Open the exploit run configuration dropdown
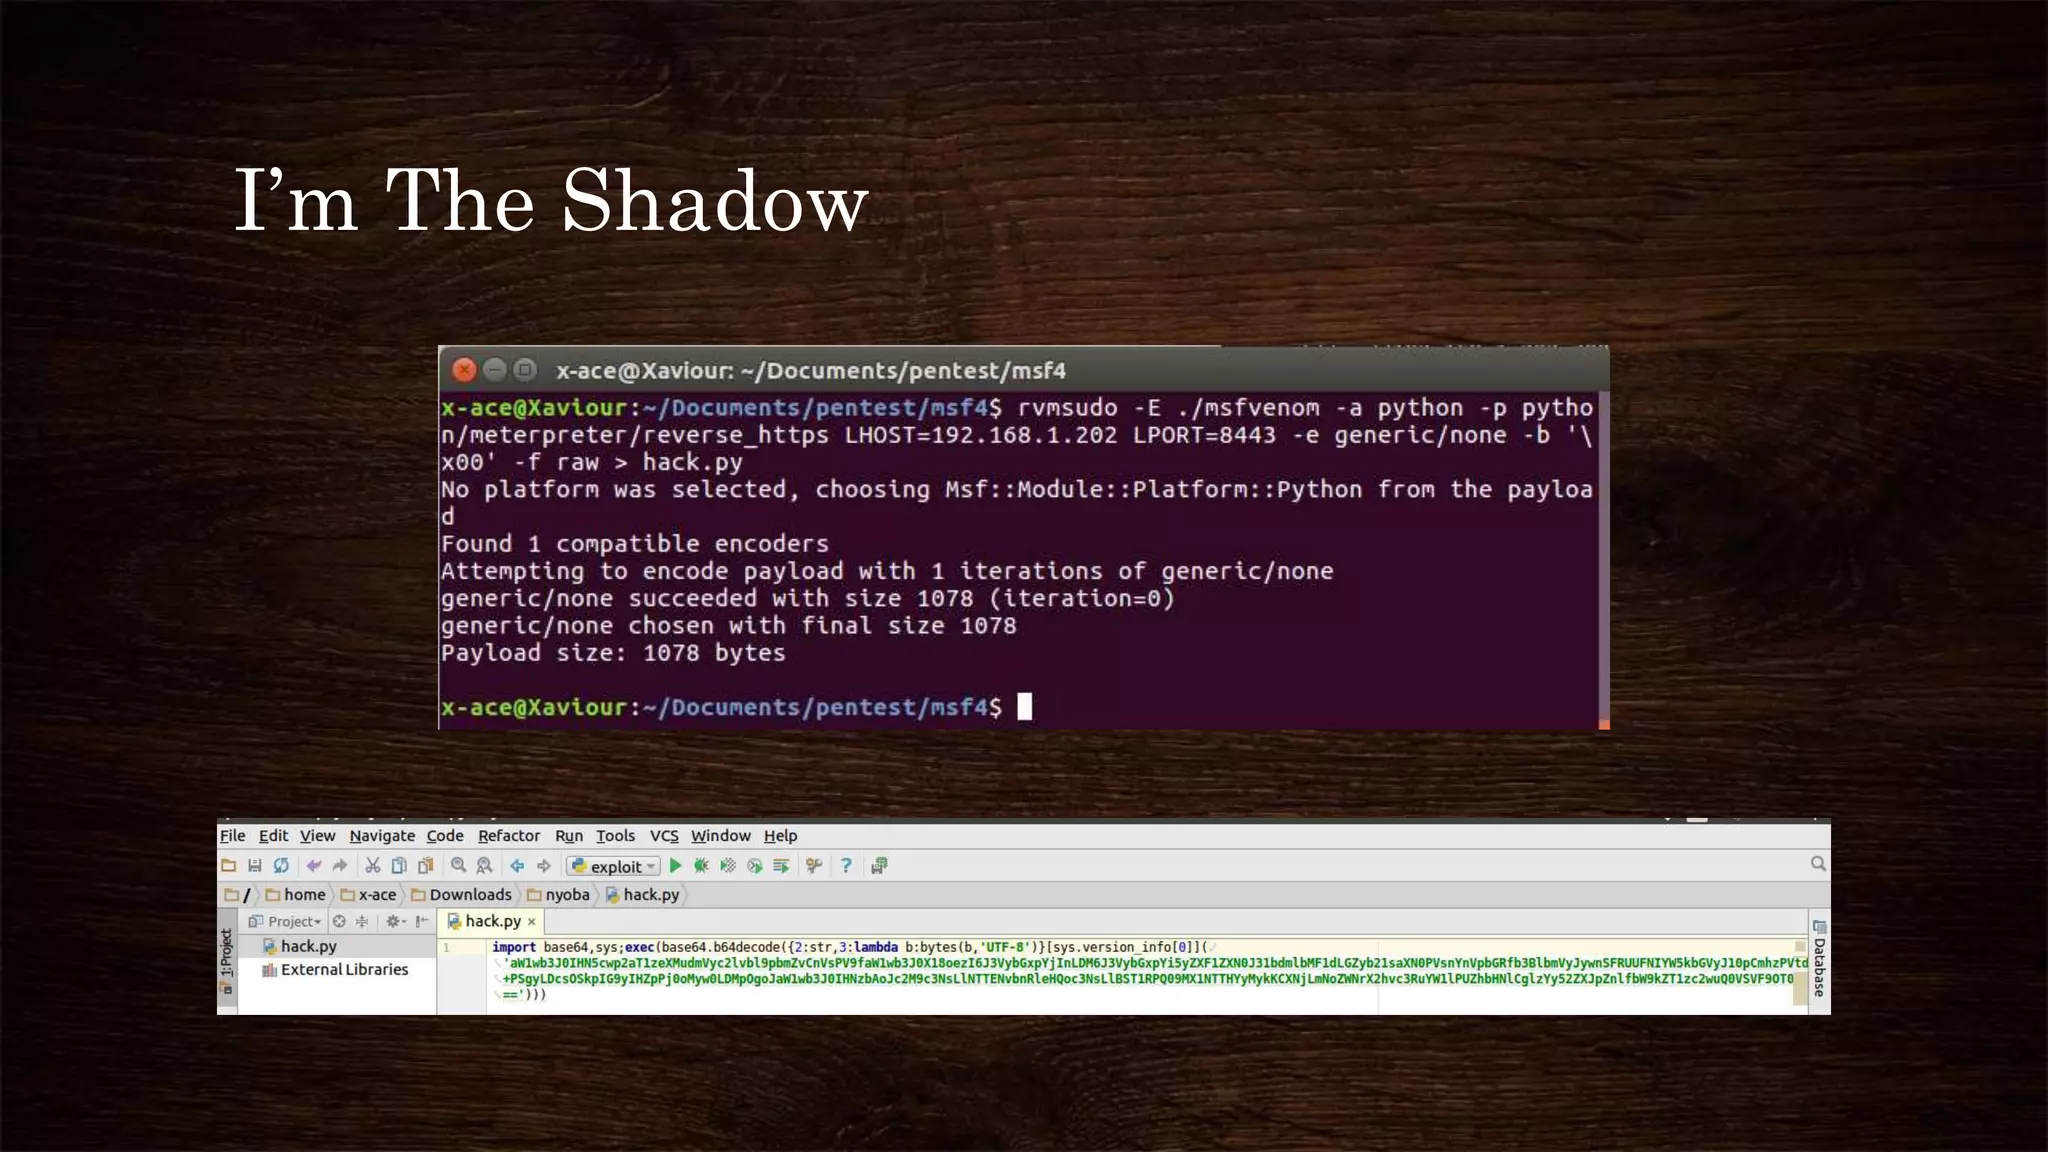Screen dimensions: 2048x1152 coord(613,867)
